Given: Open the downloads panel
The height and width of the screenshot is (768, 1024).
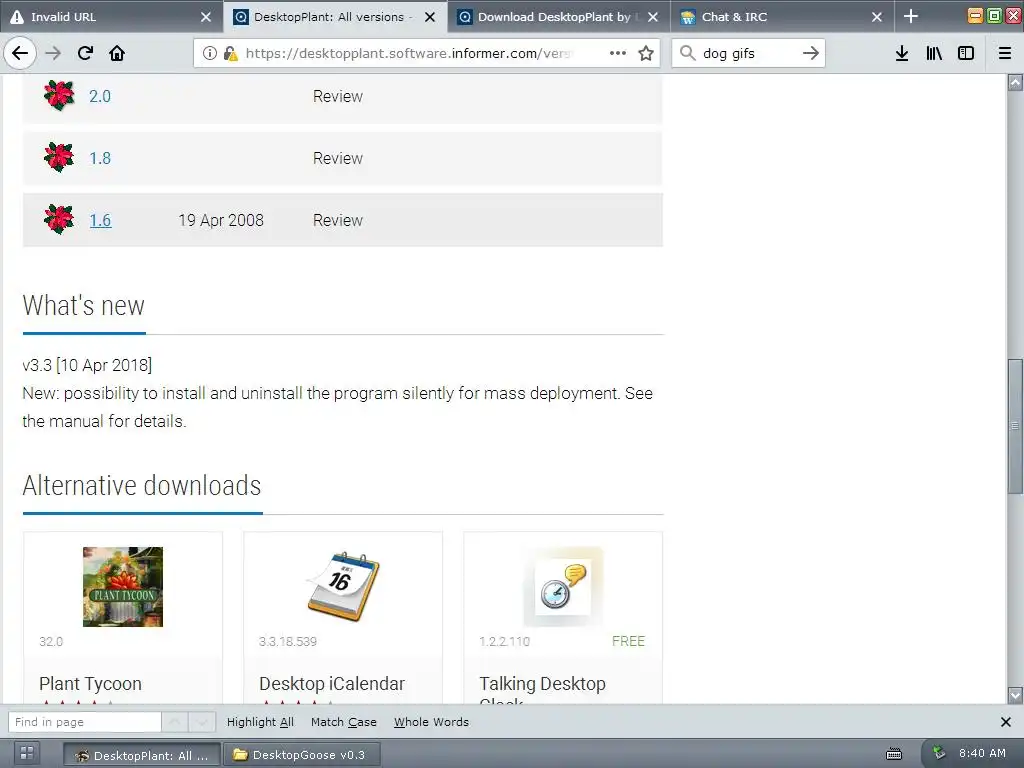Looking at the screenshot, I should pos(902,53).
